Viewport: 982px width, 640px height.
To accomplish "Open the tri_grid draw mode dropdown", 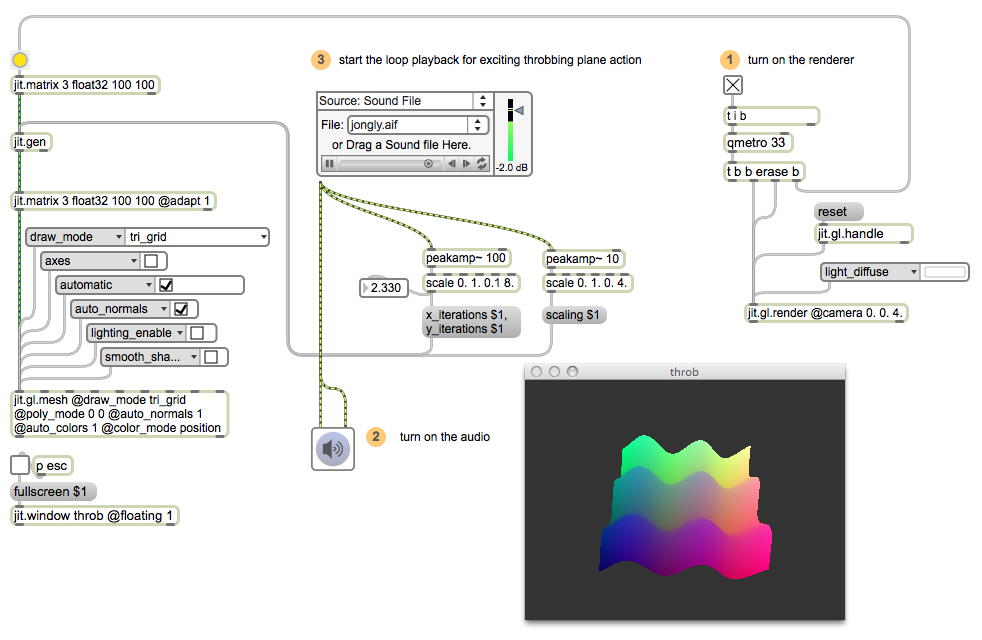I will pyautogui.click(x=197, y=237).
